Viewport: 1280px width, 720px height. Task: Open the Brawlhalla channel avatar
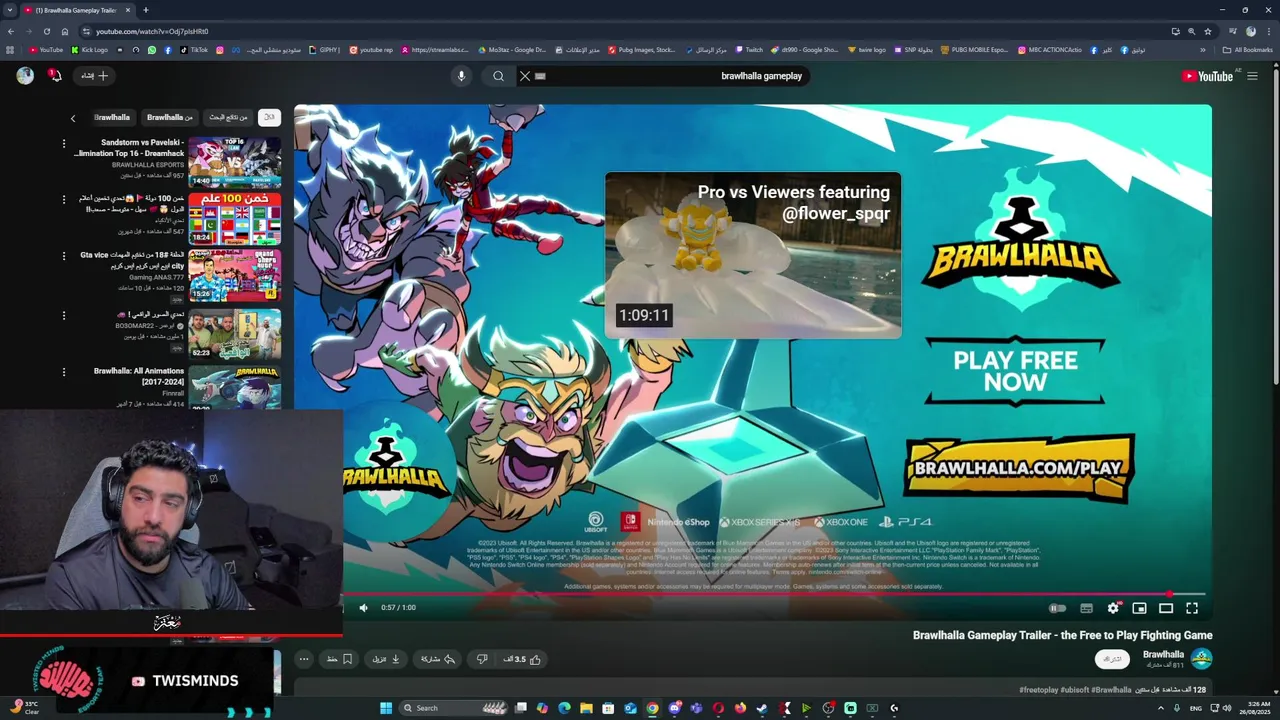point(1201,658)
